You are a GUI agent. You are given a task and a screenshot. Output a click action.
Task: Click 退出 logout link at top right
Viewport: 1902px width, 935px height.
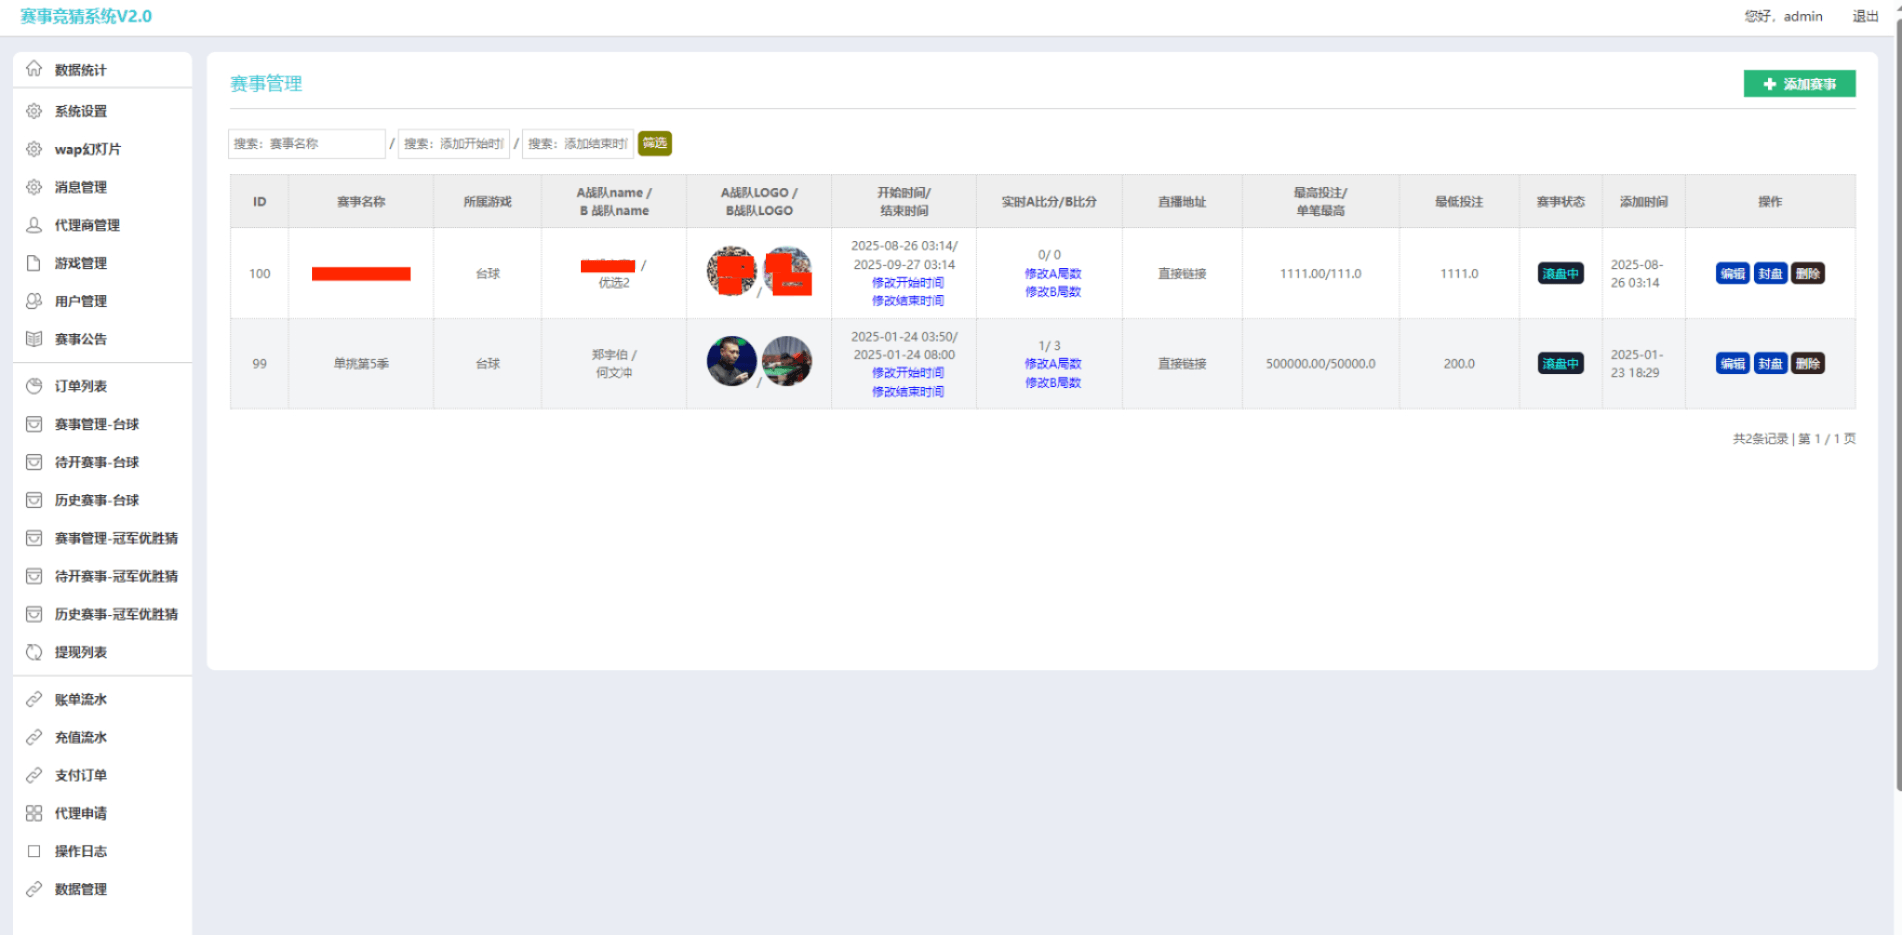click(x=1865, y=16)
